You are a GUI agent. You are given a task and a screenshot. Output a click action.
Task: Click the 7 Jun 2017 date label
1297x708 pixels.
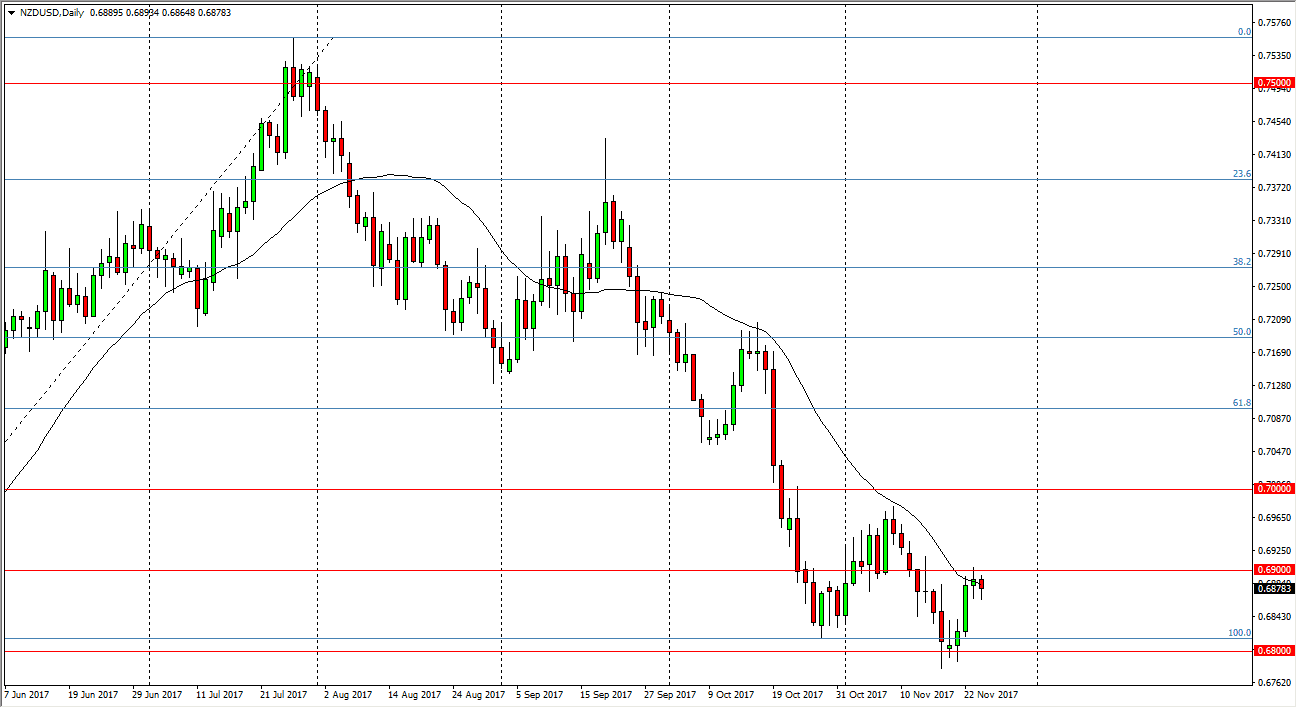coord(27,694)
